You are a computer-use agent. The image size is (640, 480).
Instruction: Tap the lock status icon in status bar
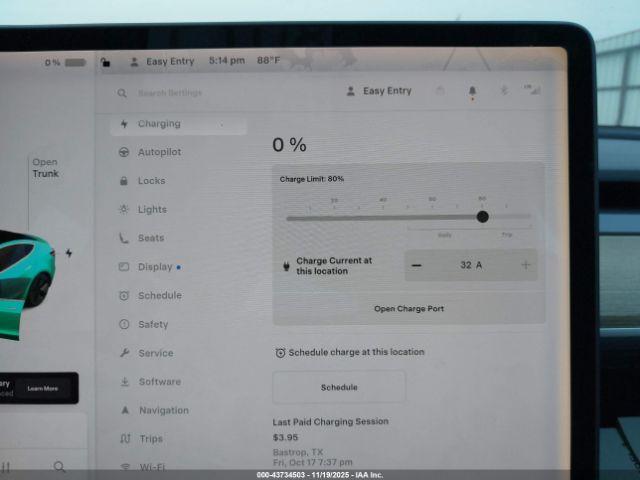click(x=105, y=62)
